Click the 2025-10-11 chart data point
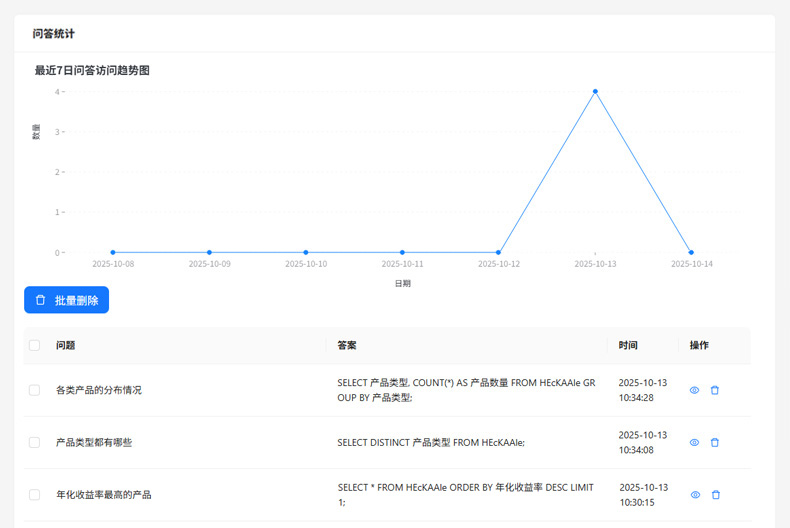This screenshot has height=528, width=790. 402,252
